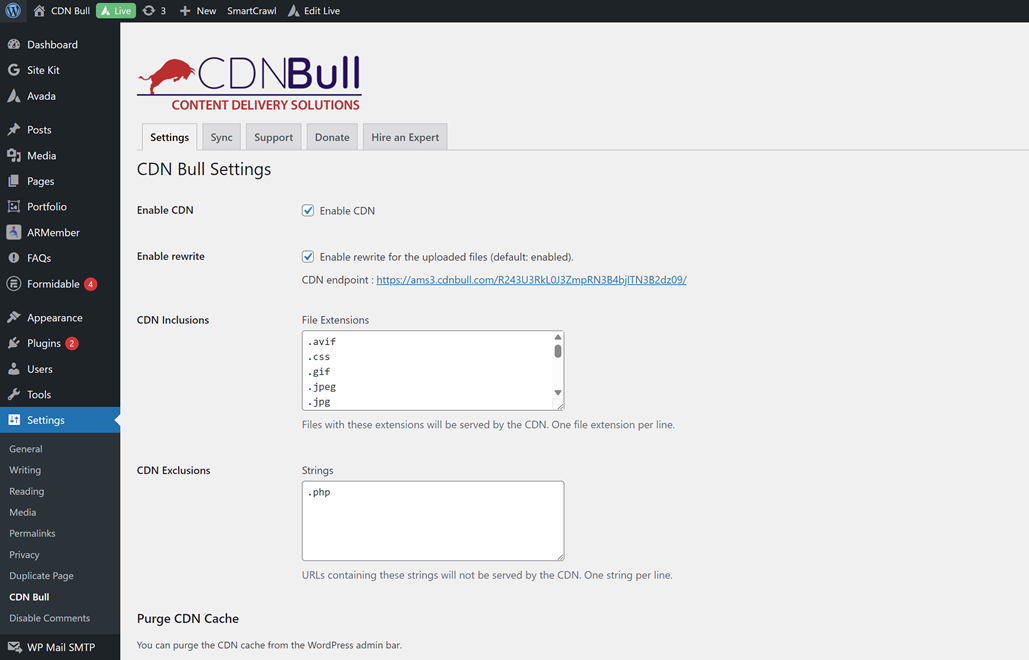Click the Tools wrench icon

pyautogui.click(x=14, y=394)
